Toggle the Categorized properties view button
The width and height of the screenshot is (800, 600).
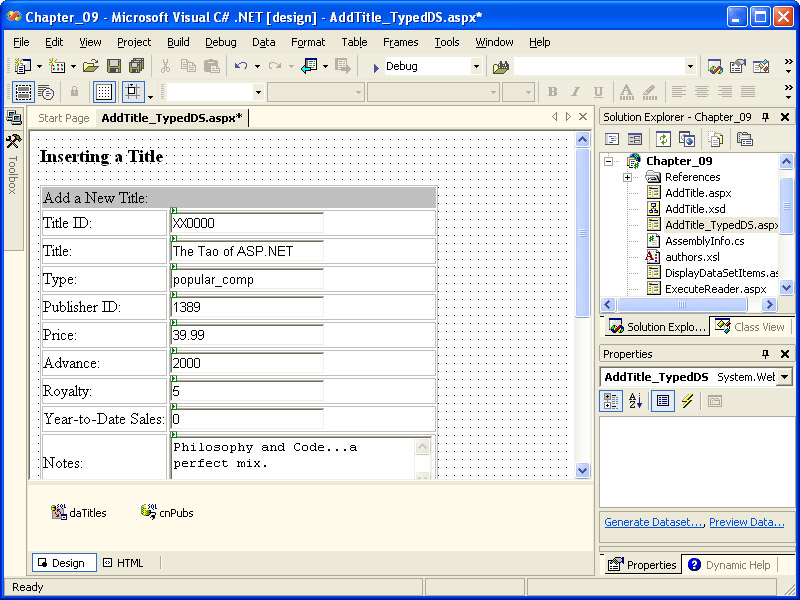pyautogui.click(x=611, y=401)
